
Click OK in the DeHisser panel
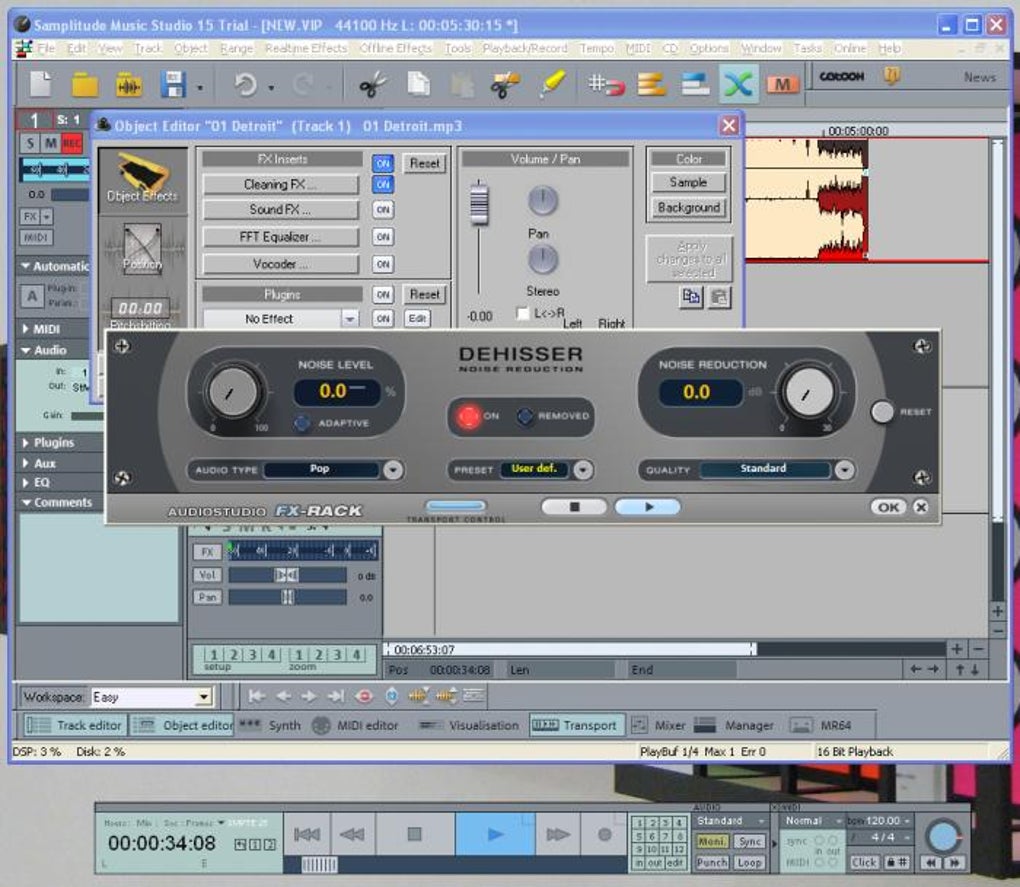pyautogui.click(x=888, y=507)
